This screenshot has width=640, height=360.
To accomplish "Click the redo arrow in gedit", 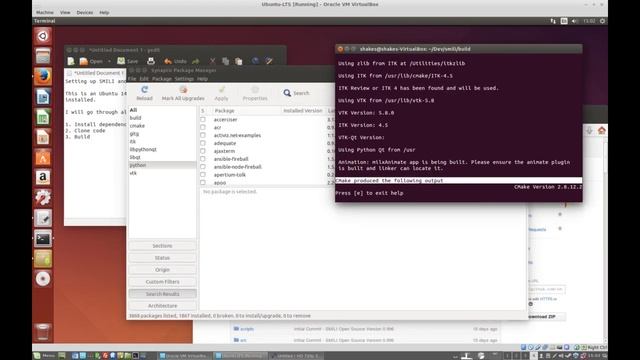I will (x=196, y=61).
